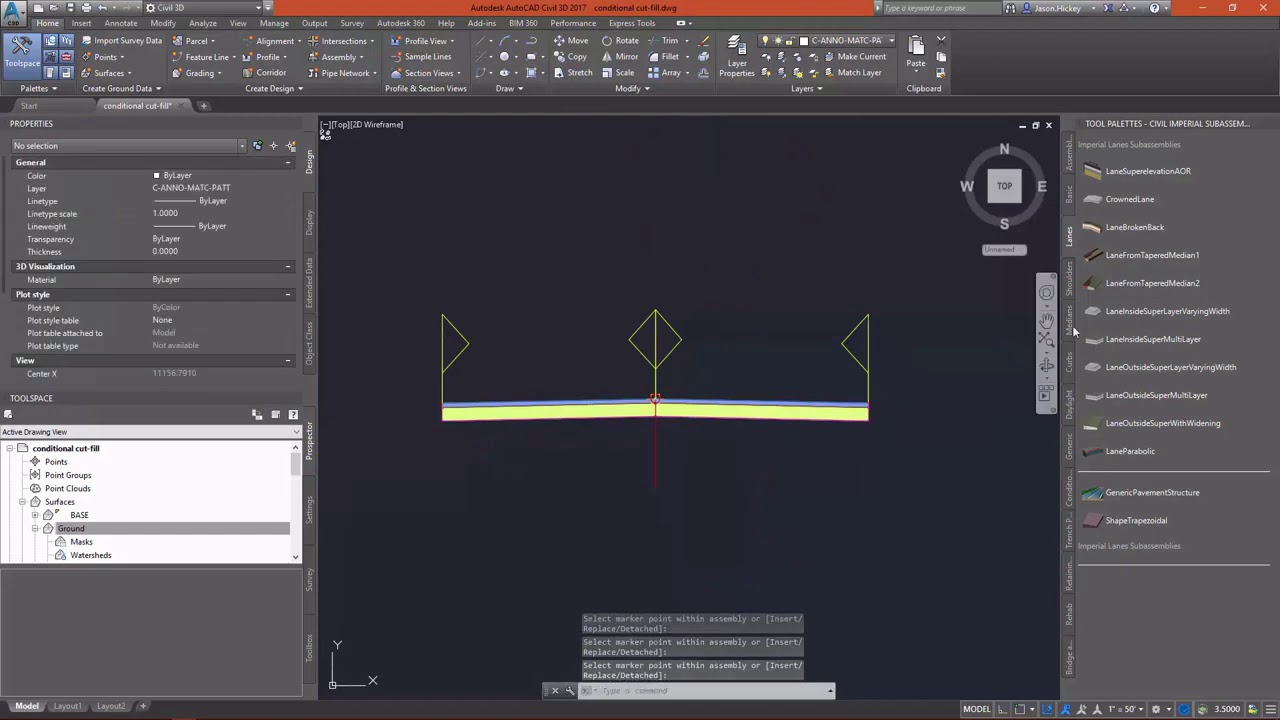Image resolution: width=1280 pixels, height=720 pixels.
Task: Select the Stretch tool
Action: pyautogui.click(x=573, y=73)
